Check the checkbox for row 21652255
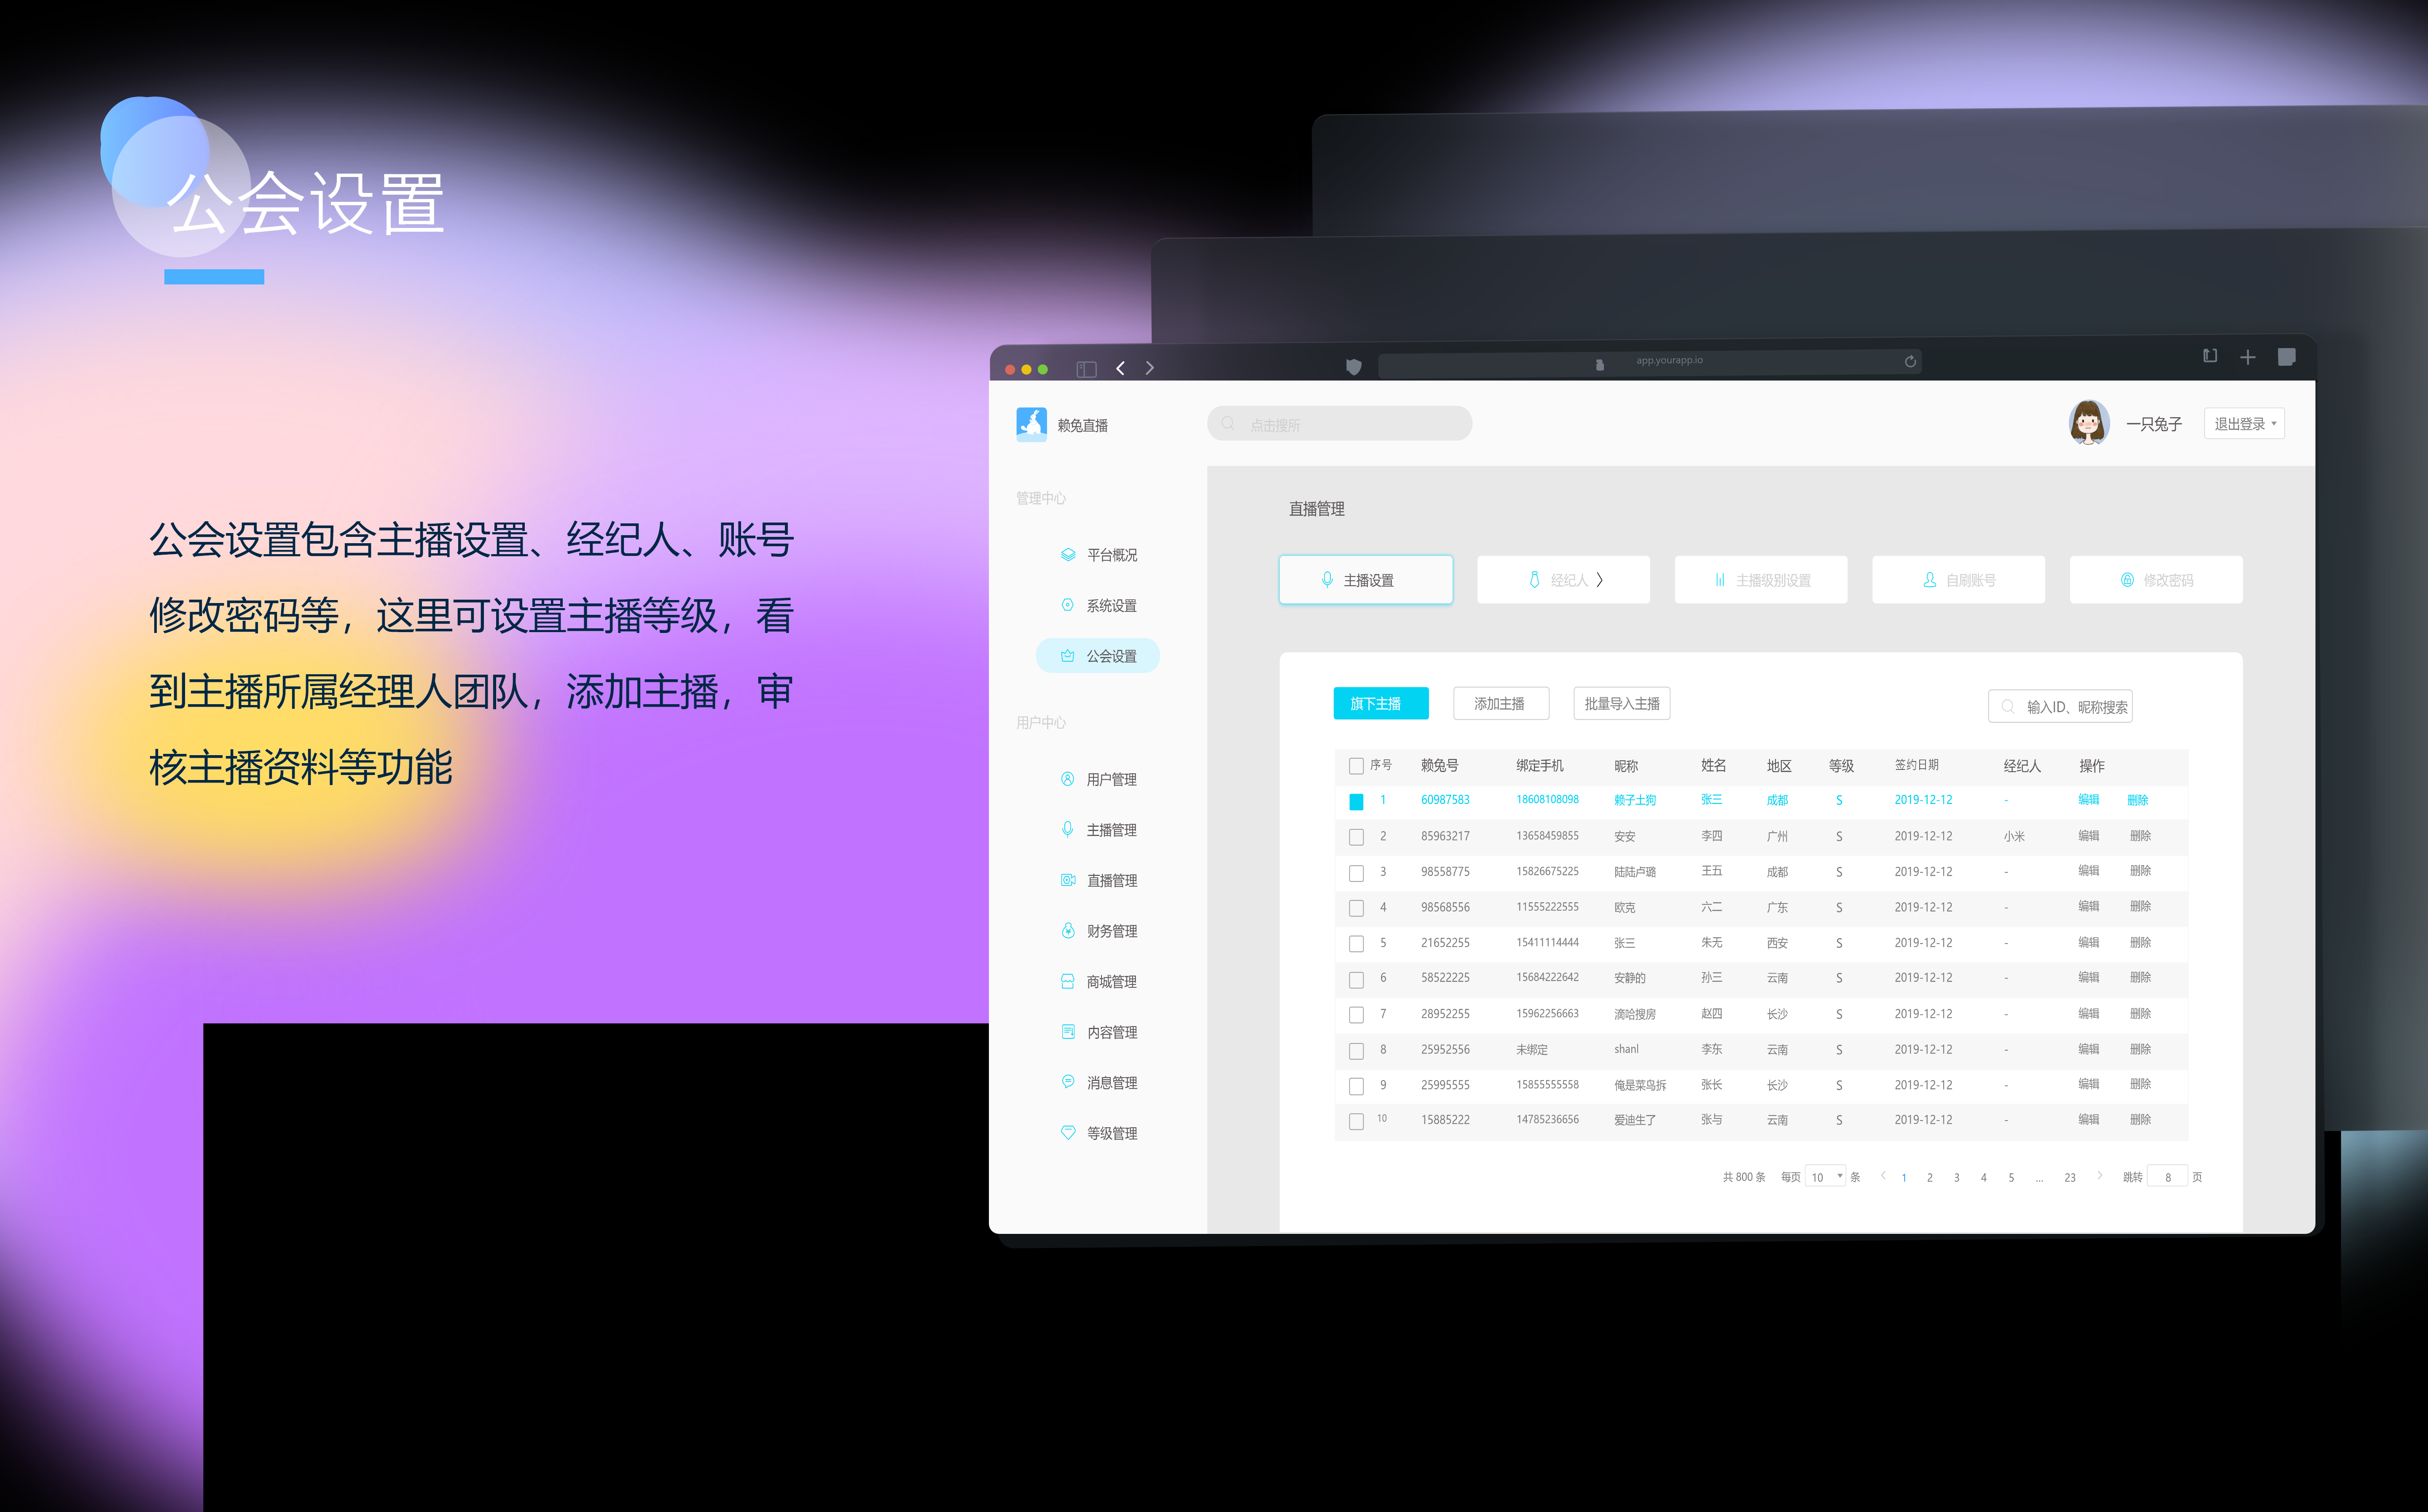Viewport: 2428px width, 1512px height. 1356,944
